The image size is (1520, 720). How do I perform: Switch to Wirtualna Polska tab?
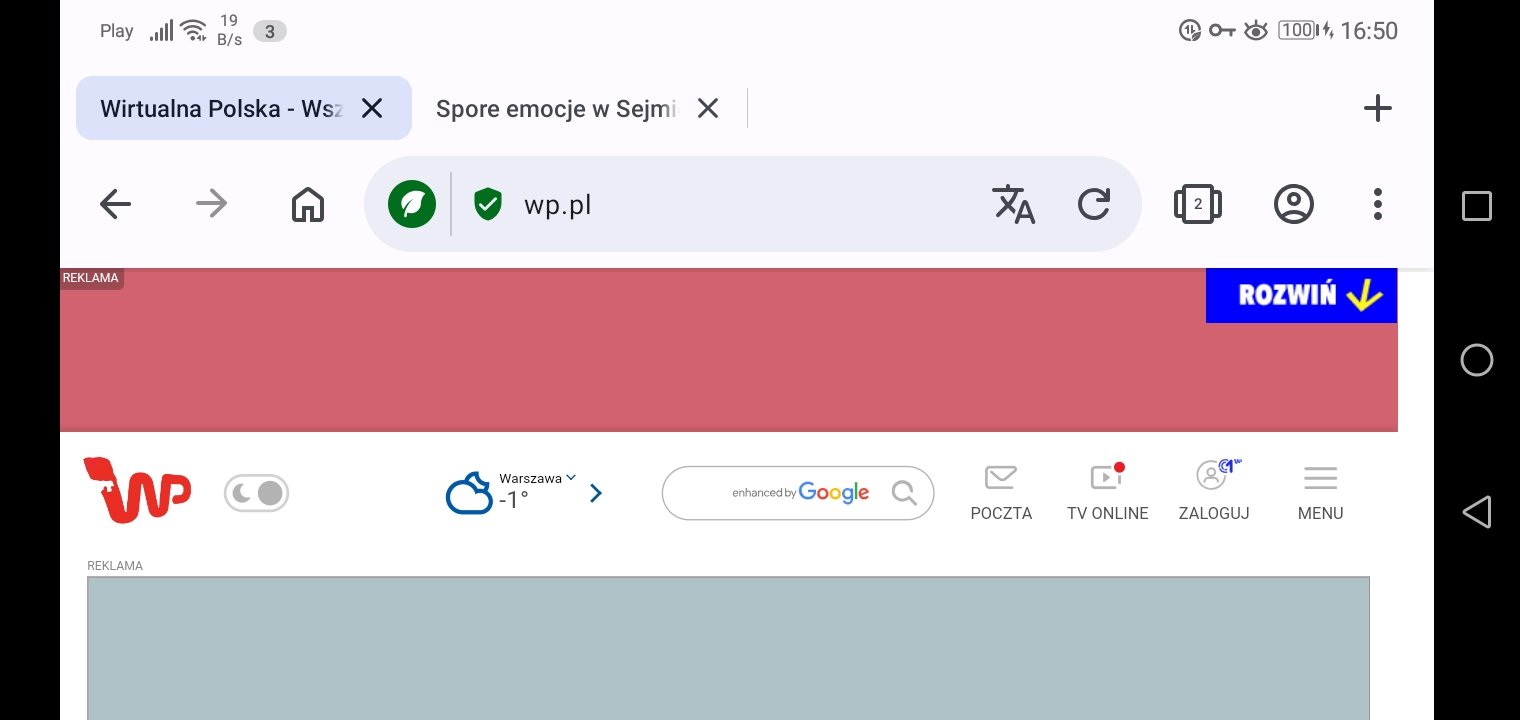tap(220, 108)
